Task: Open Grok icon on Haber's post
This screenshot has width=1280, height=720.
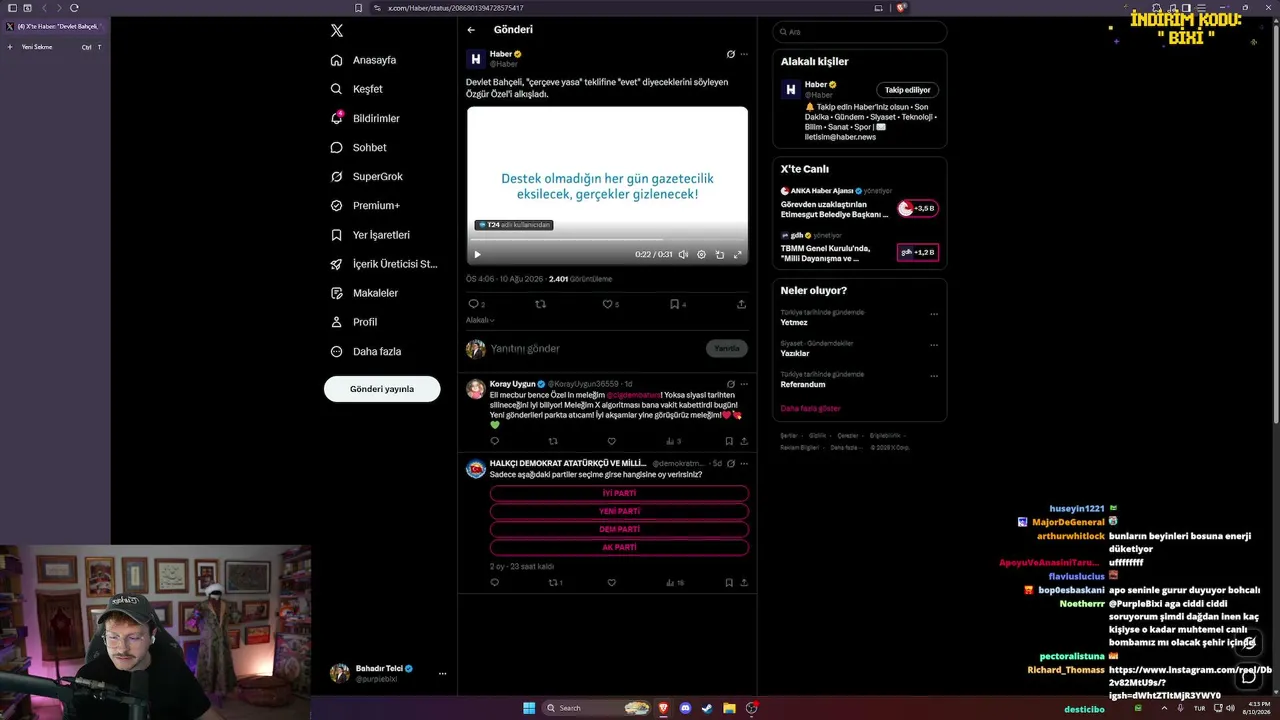Action: point(731,54)
